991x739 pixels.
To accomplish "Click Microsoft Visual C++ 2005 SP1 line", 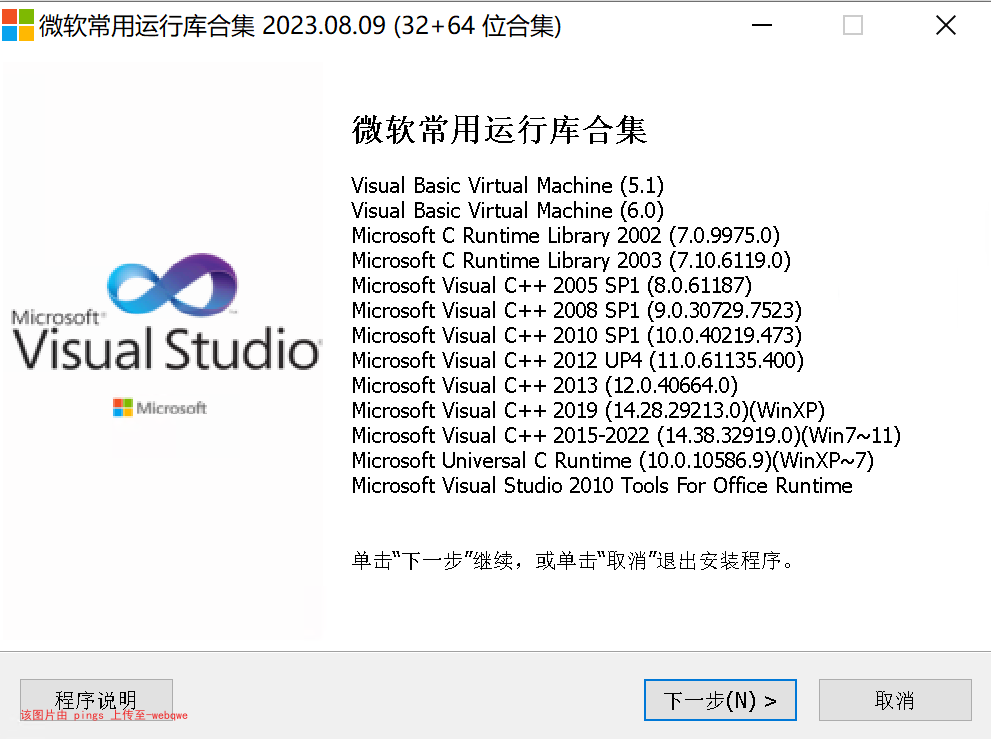I will [552, 285].
